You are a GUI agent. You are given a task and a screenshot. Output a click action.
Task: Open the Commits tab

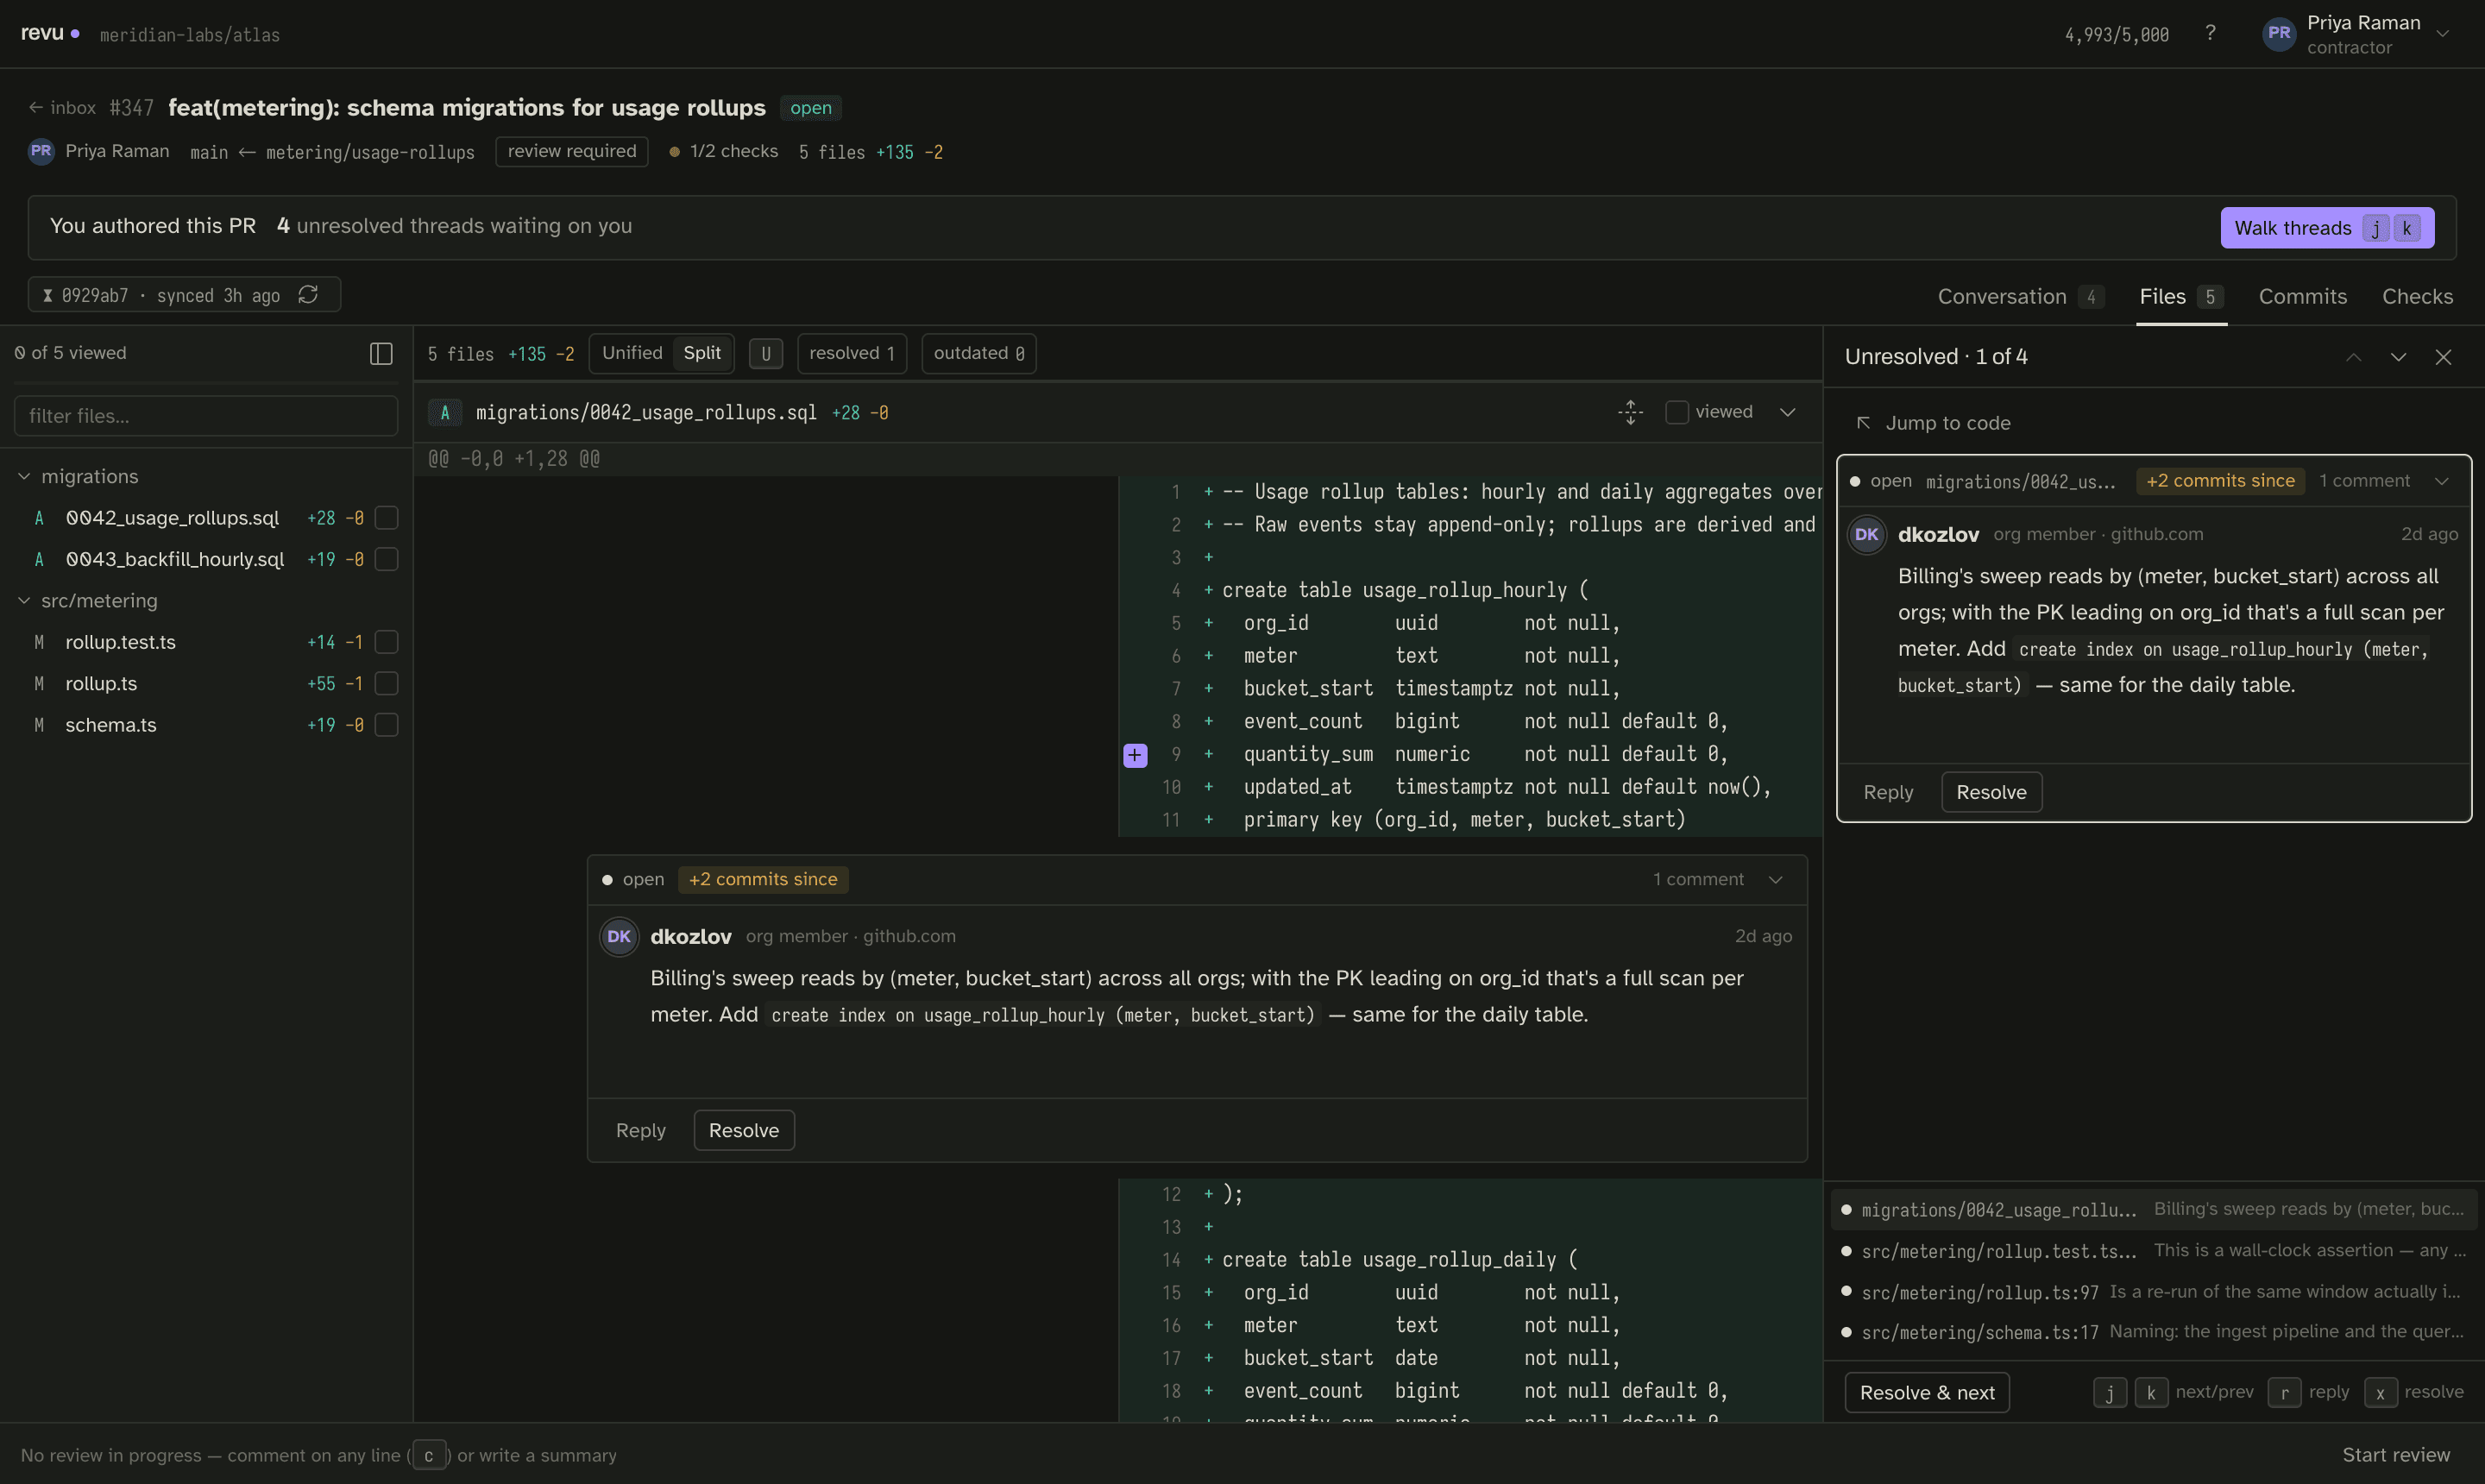click(x=2302, y=296)
